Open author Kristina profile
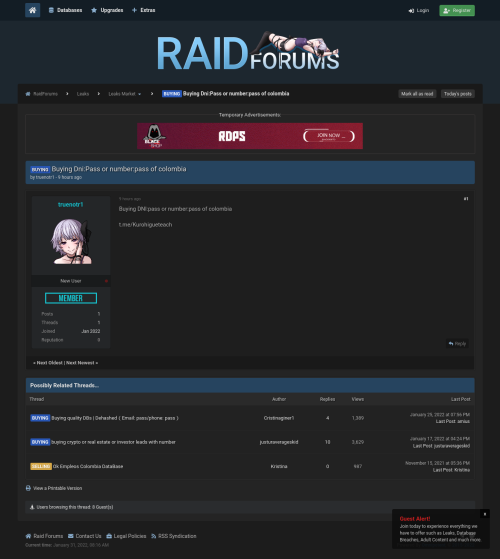 point(279,466)
